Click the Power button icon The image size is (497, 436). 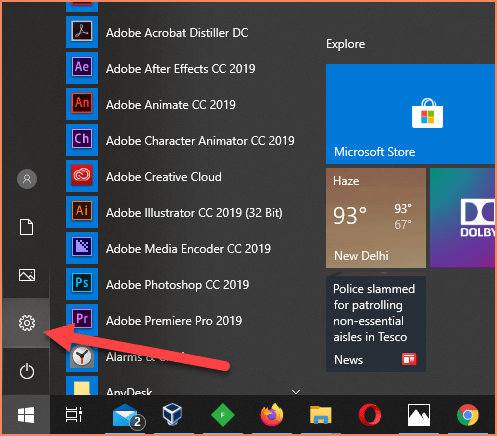point(27,371)
